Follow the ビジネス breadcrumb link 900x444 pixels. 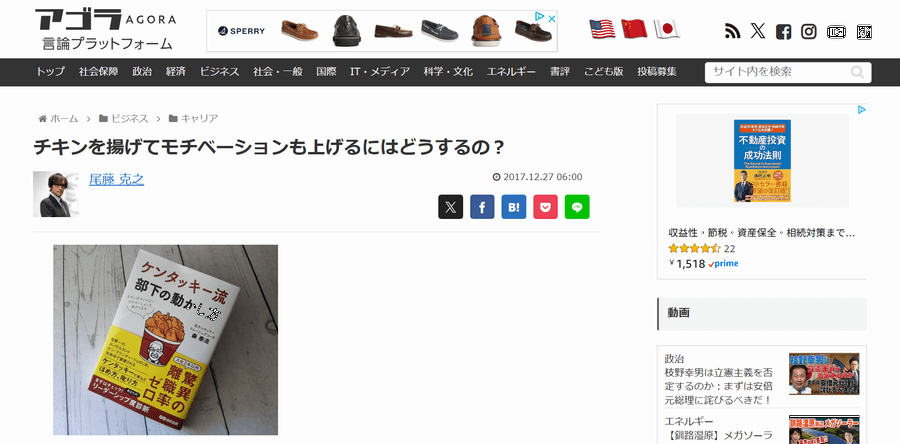click(129, 119)
